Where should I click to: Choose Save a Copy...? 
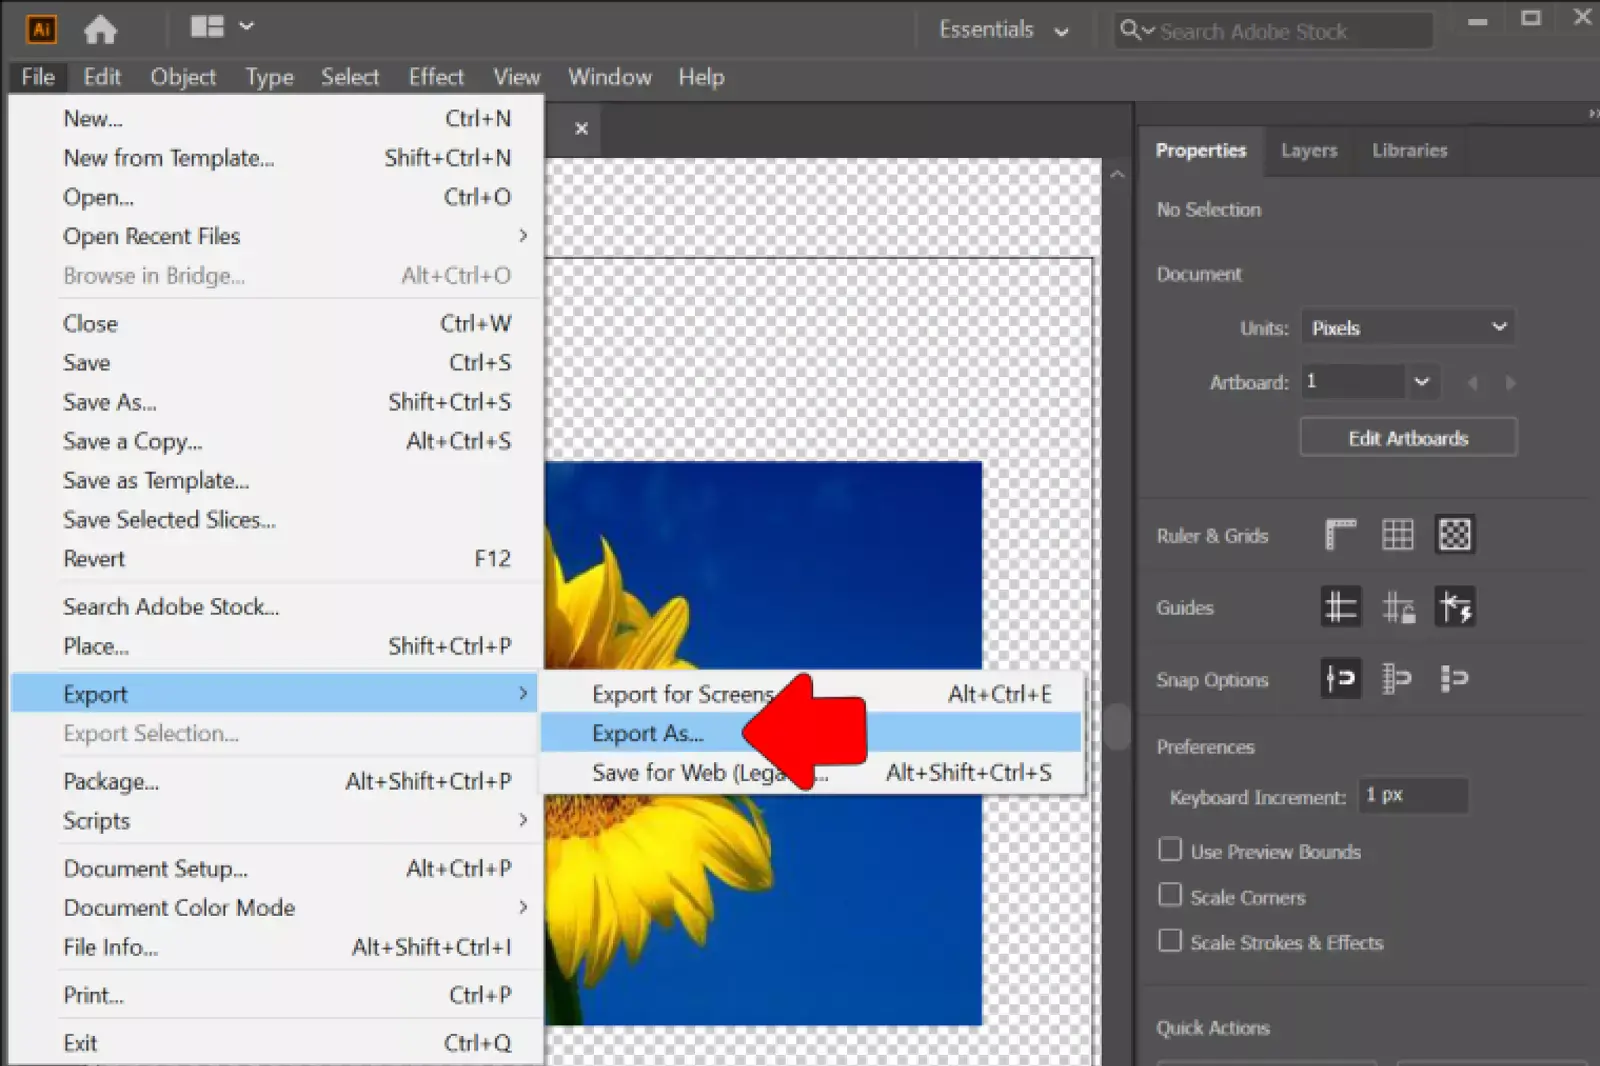tap(276, 441)
